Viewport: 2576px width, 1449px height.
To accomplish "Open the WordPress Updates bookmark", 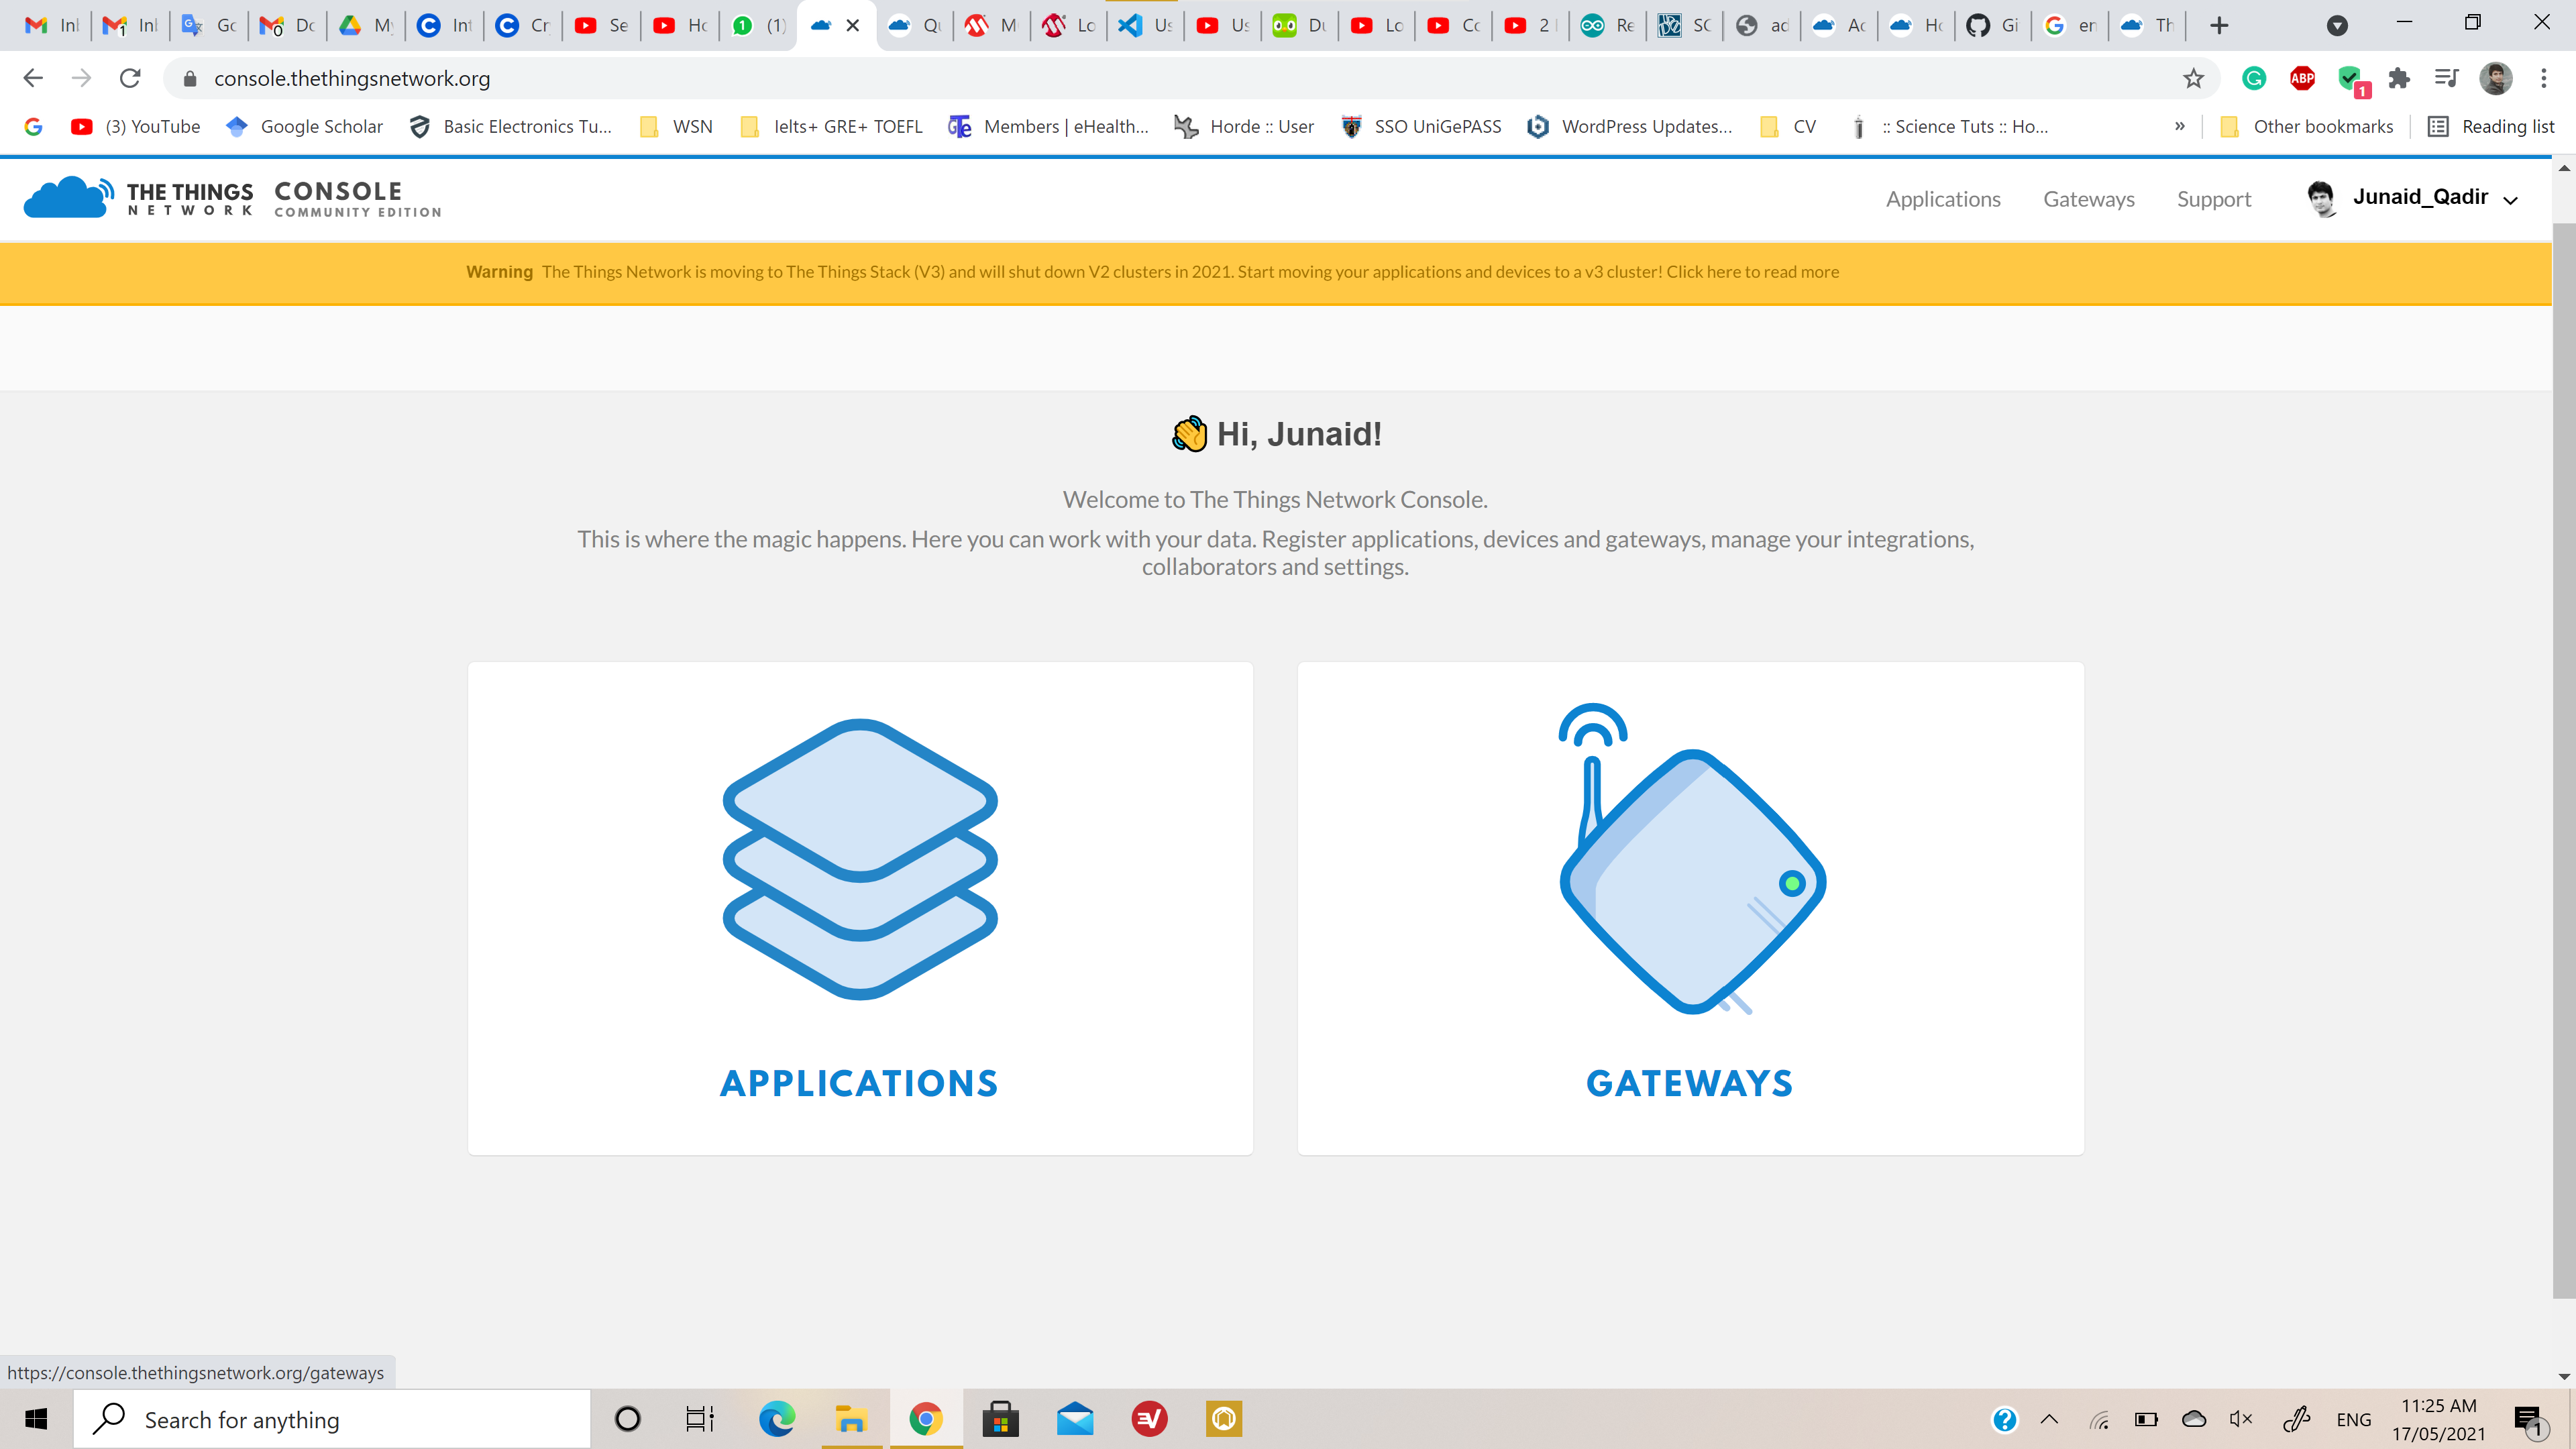I will click(1630, 126).
